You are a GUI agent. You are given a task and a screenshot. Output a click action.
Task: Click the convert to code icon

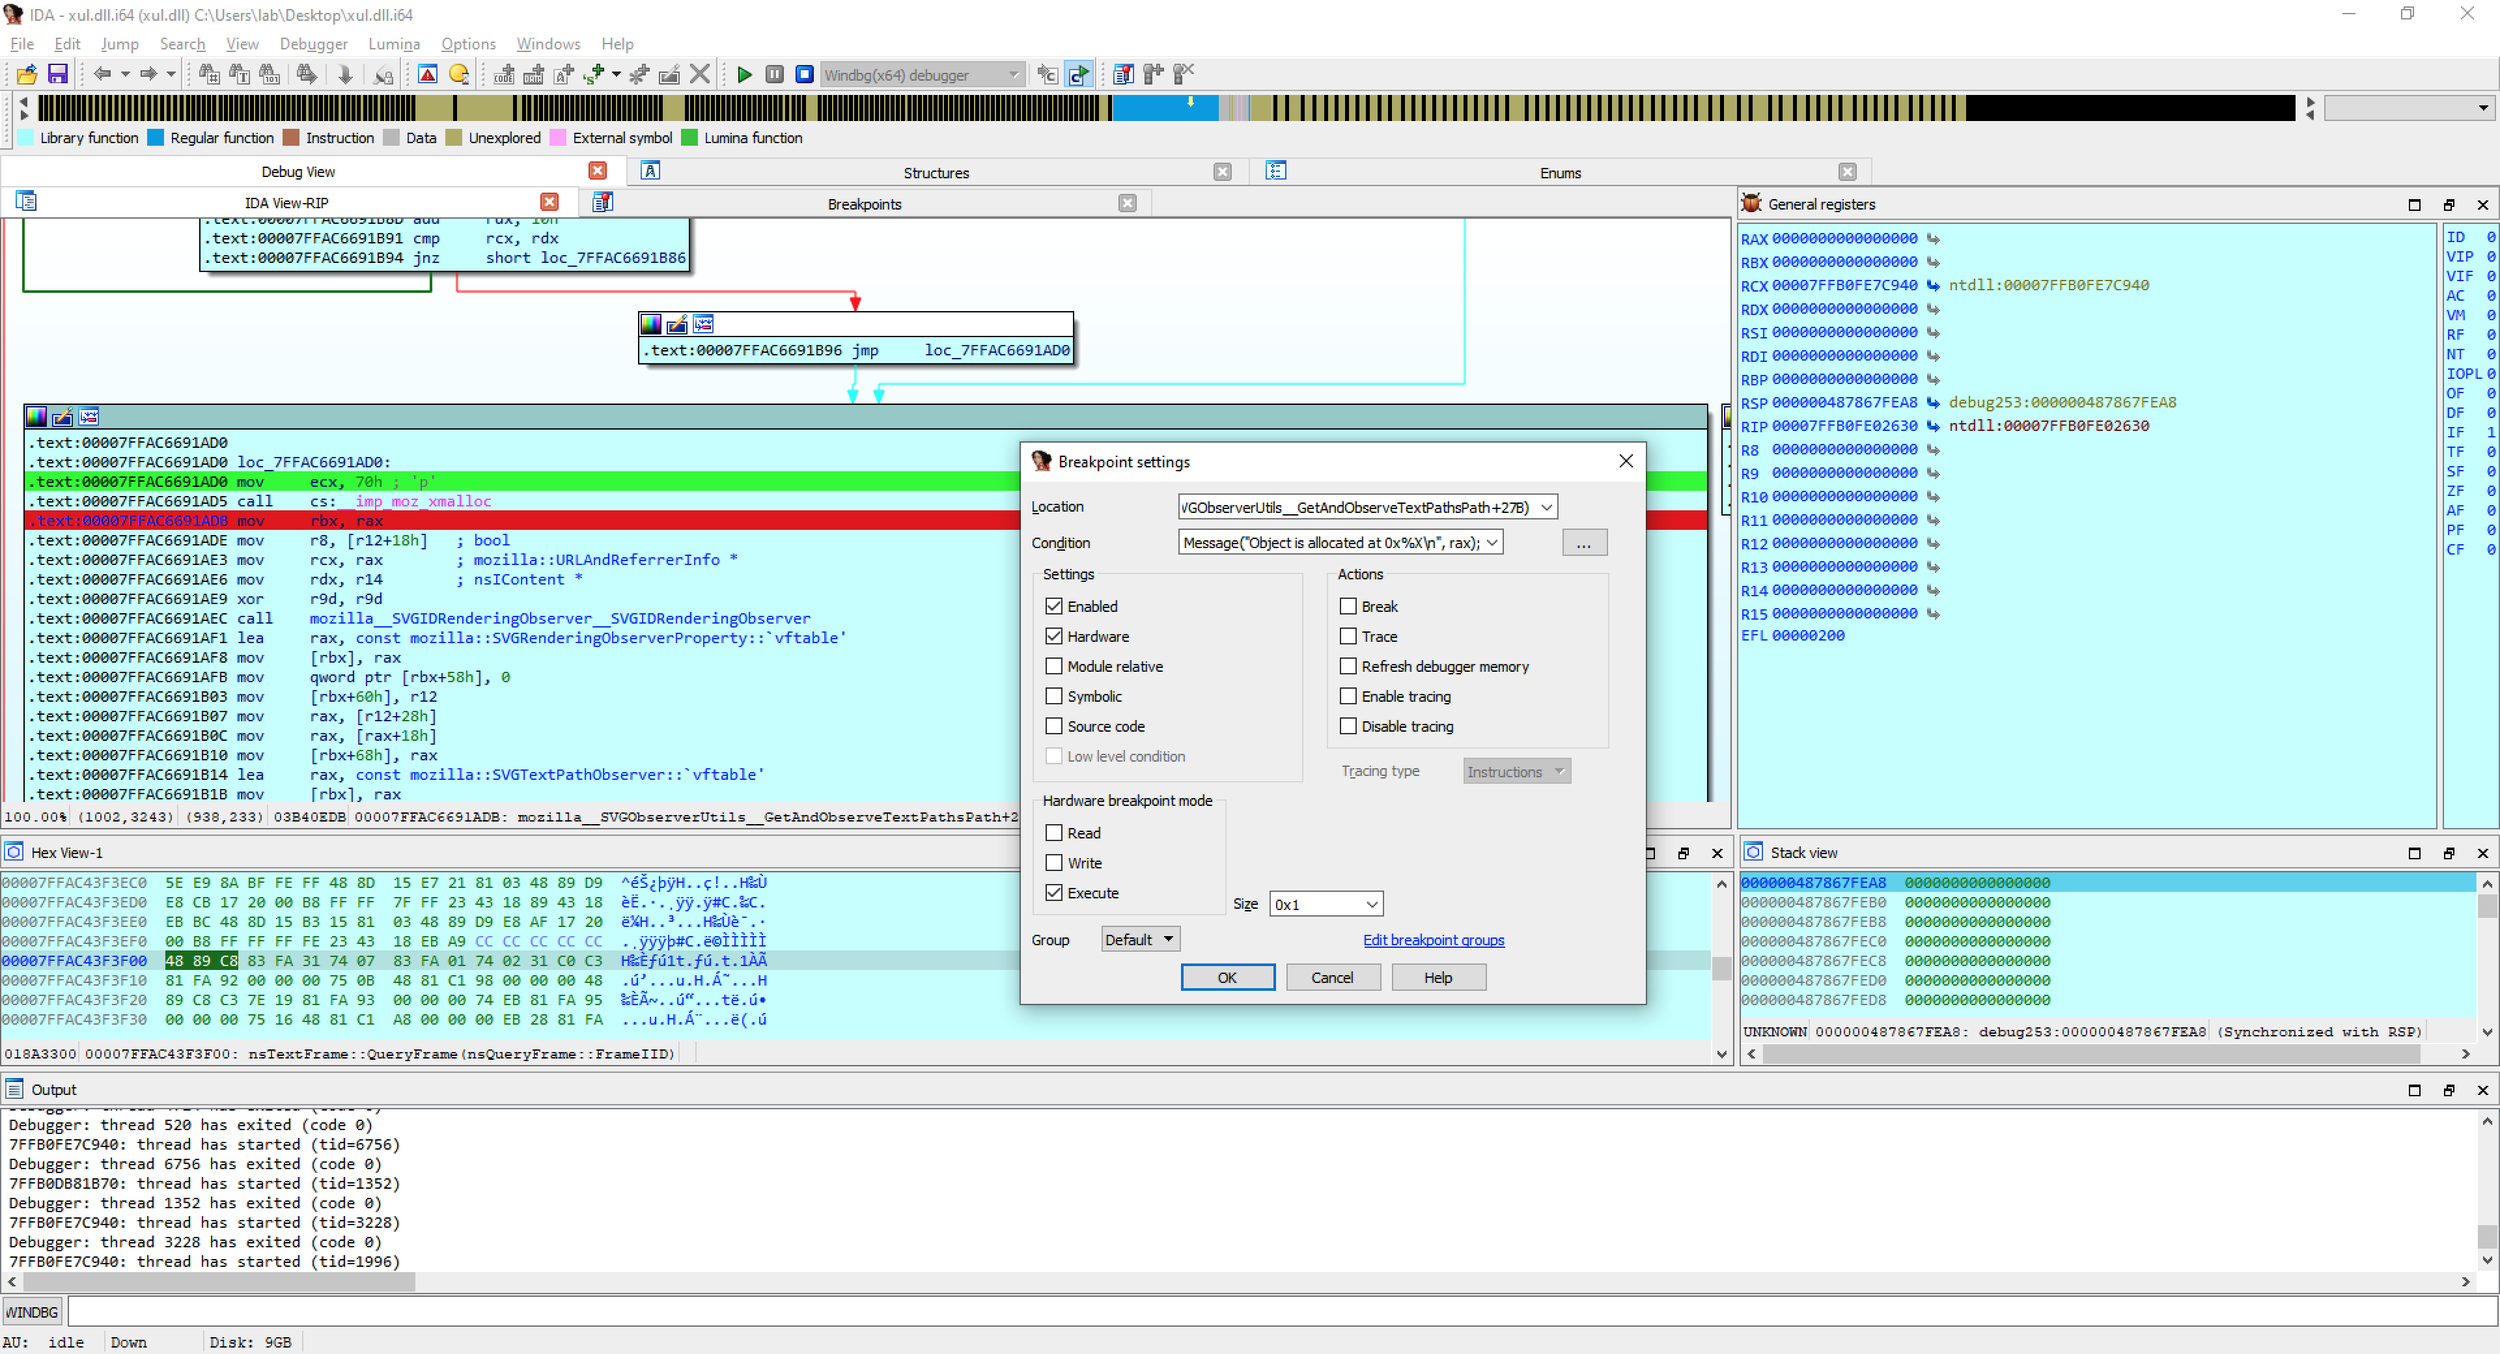click(504, 74)
